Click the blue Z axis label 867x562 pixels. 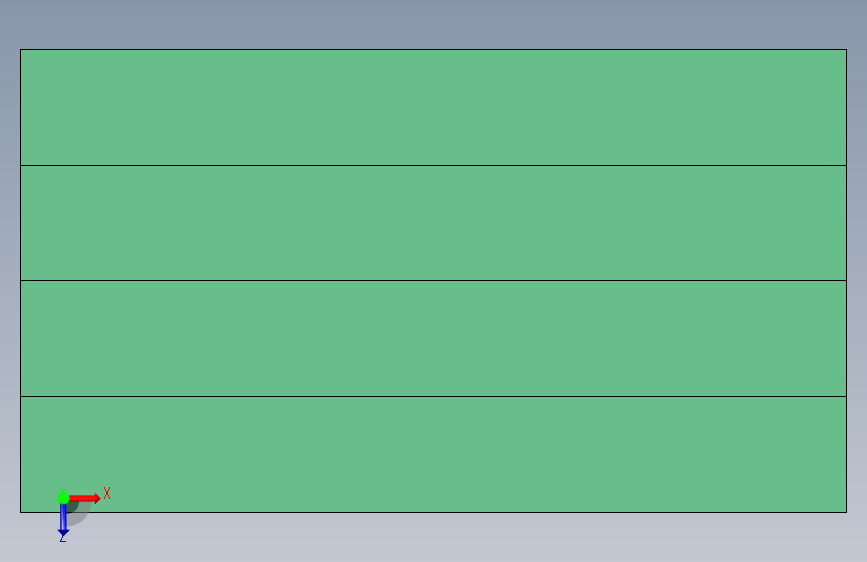(x=63, y=538)
